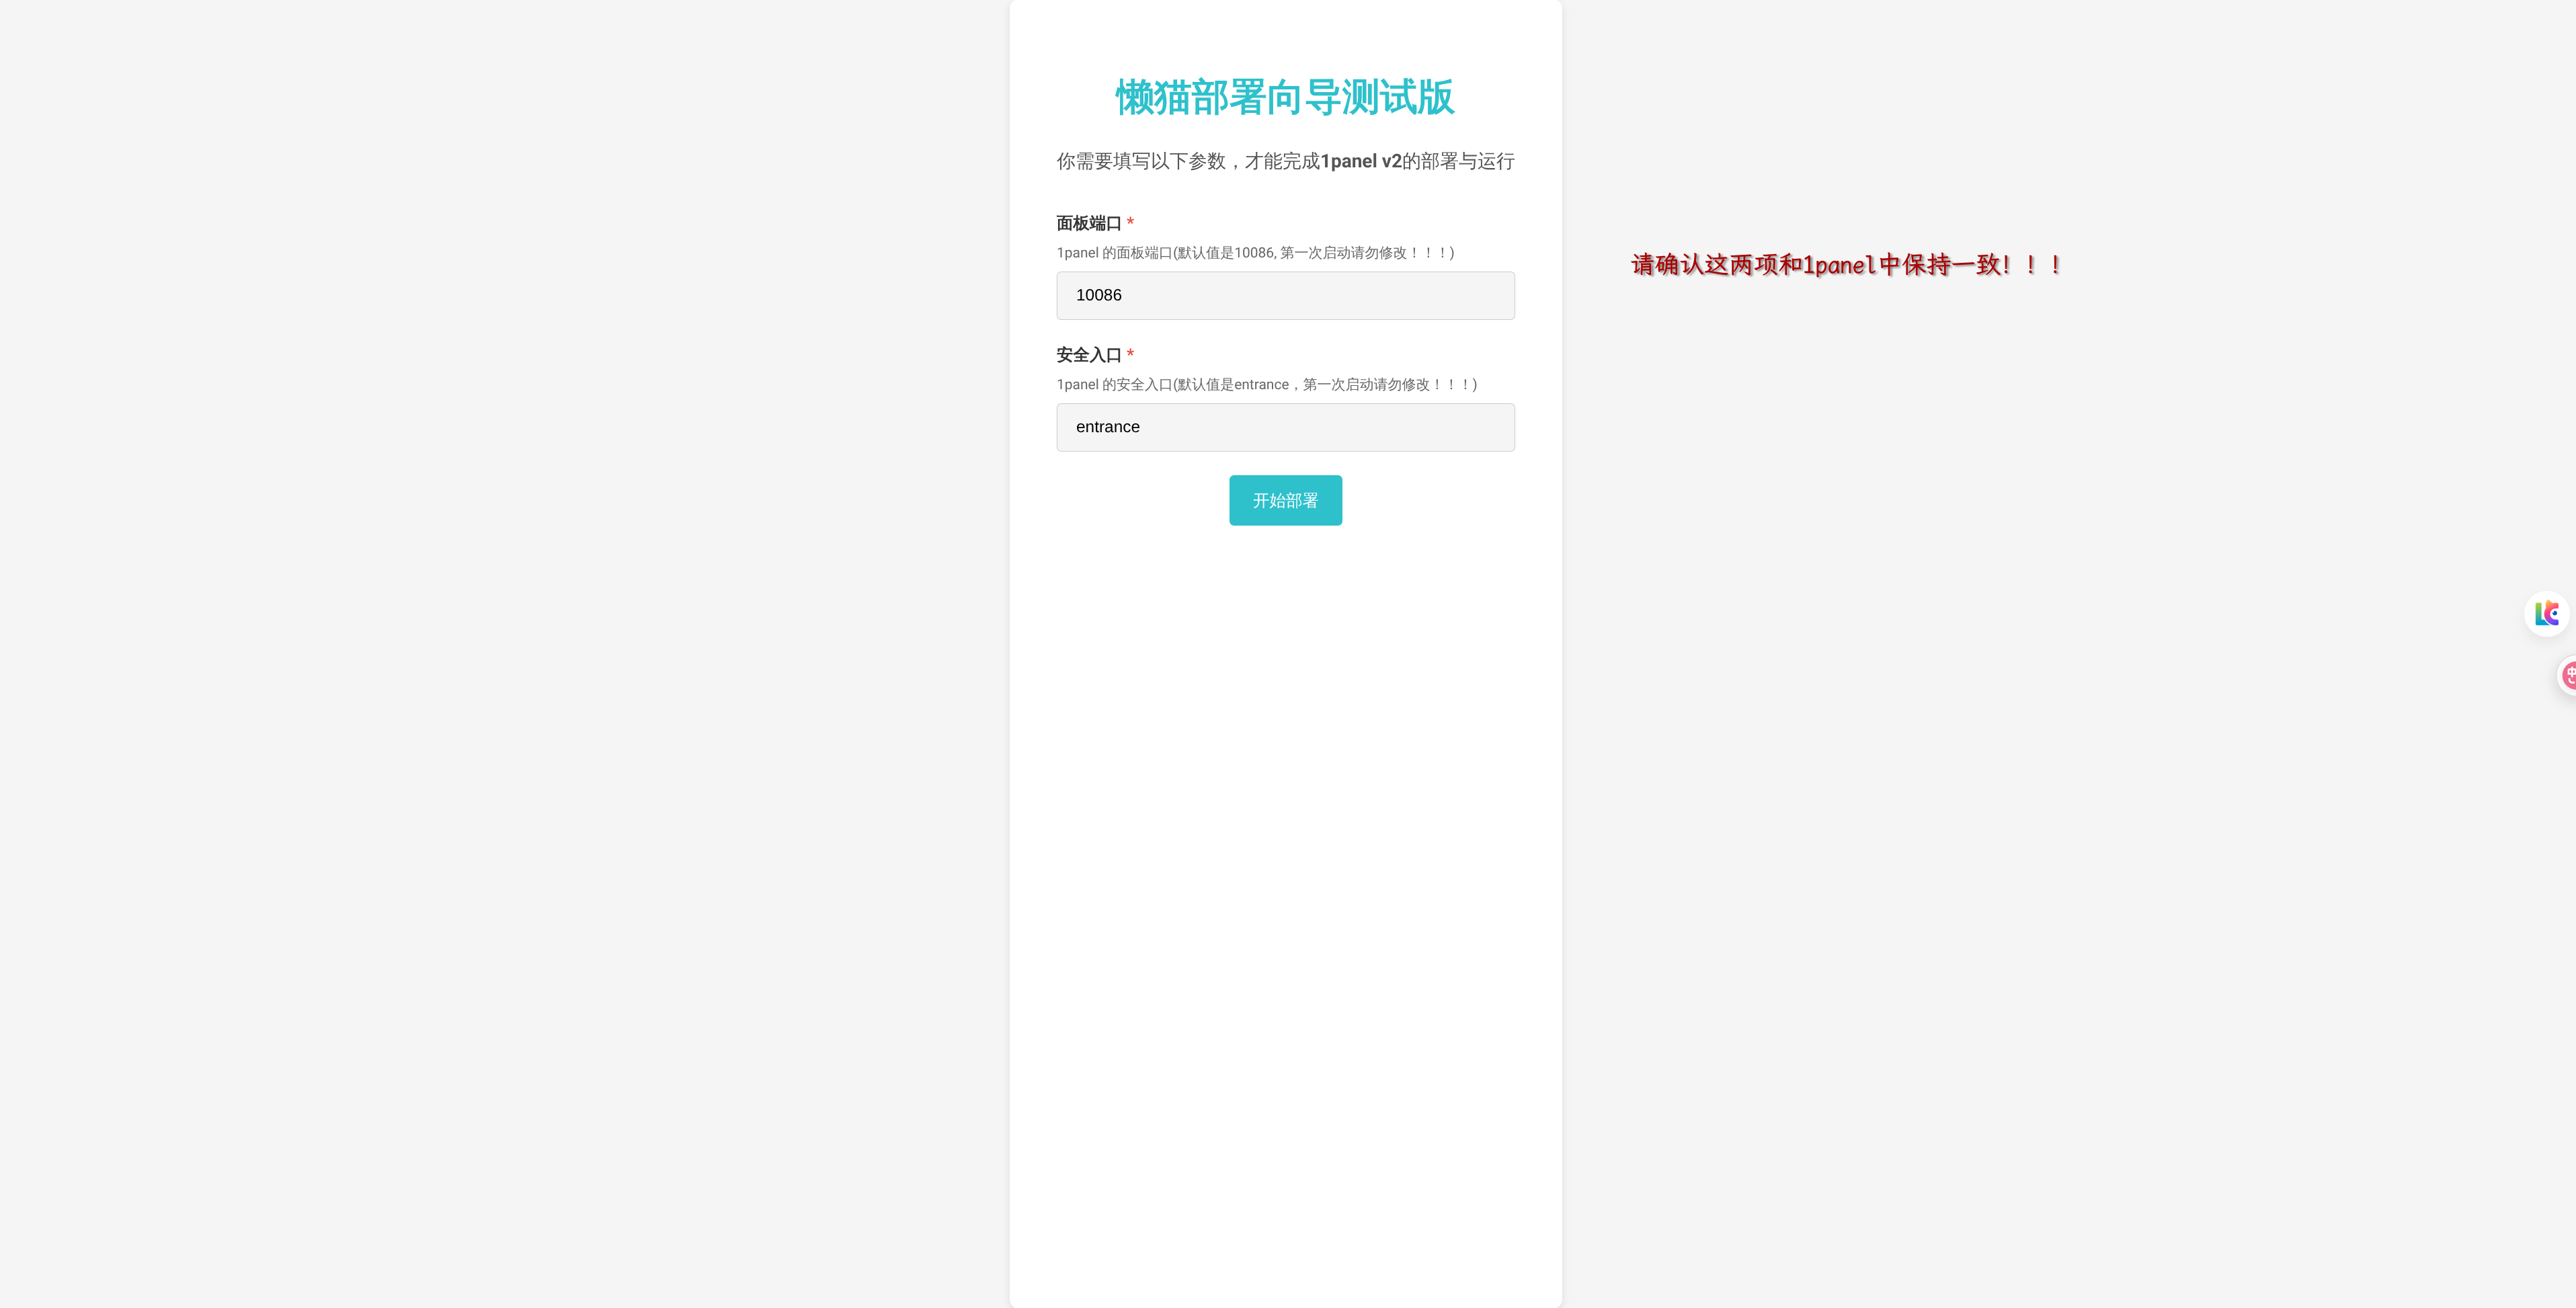Click the panel port hint mentioning 10086 default
This screenshot has width=2576, height=1308.
point(1255,253)
